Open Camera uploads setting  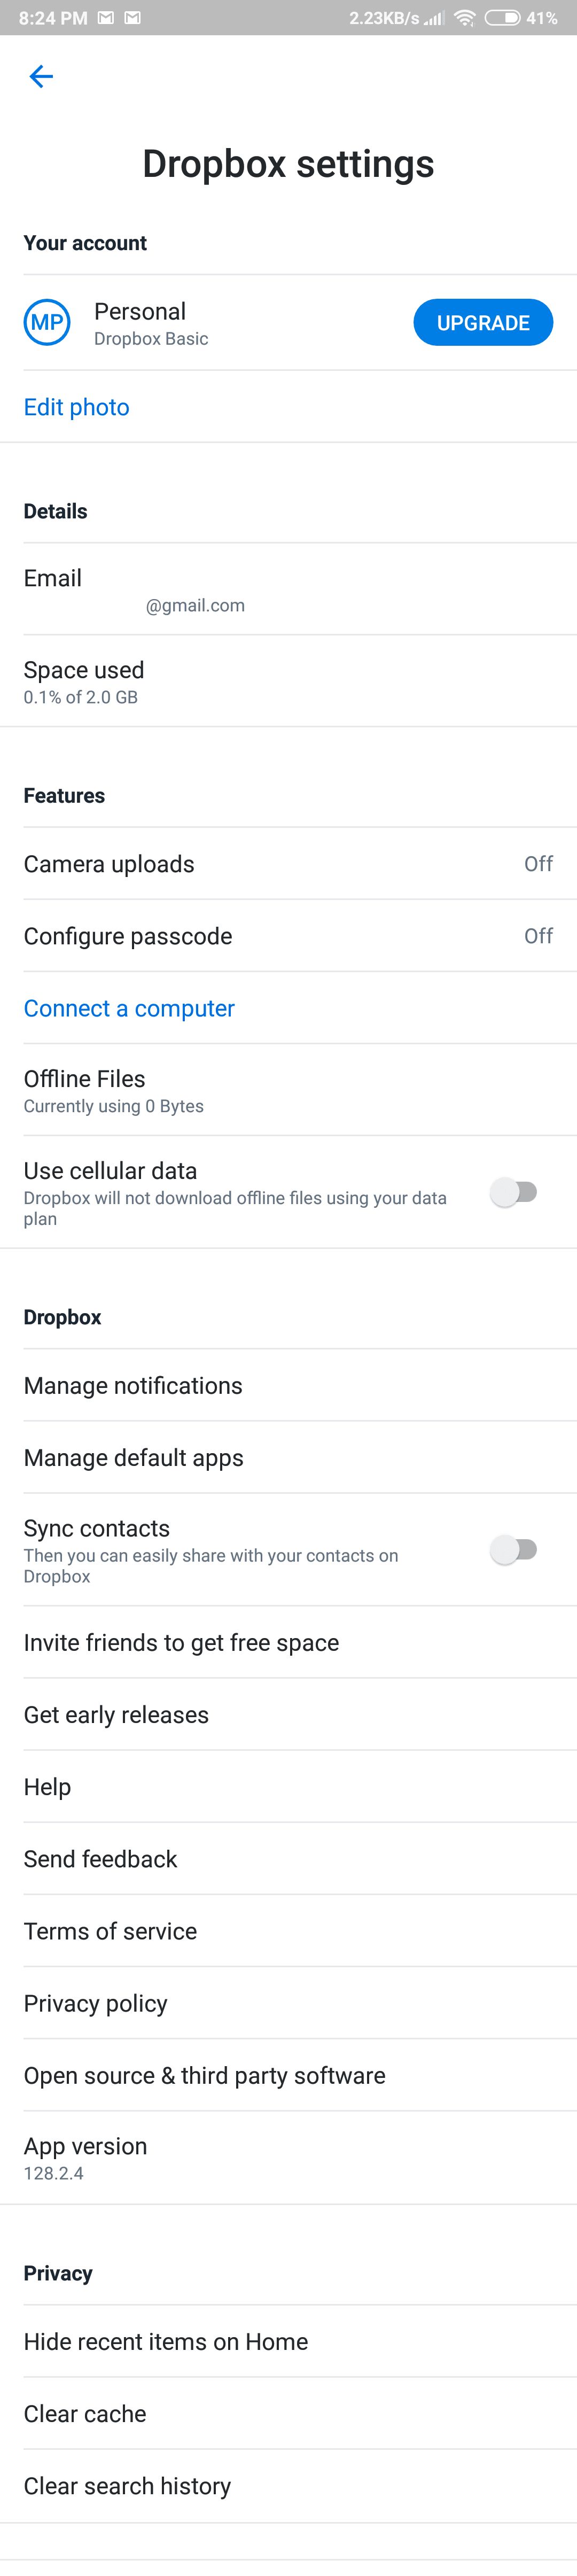[x=288, y=864]
